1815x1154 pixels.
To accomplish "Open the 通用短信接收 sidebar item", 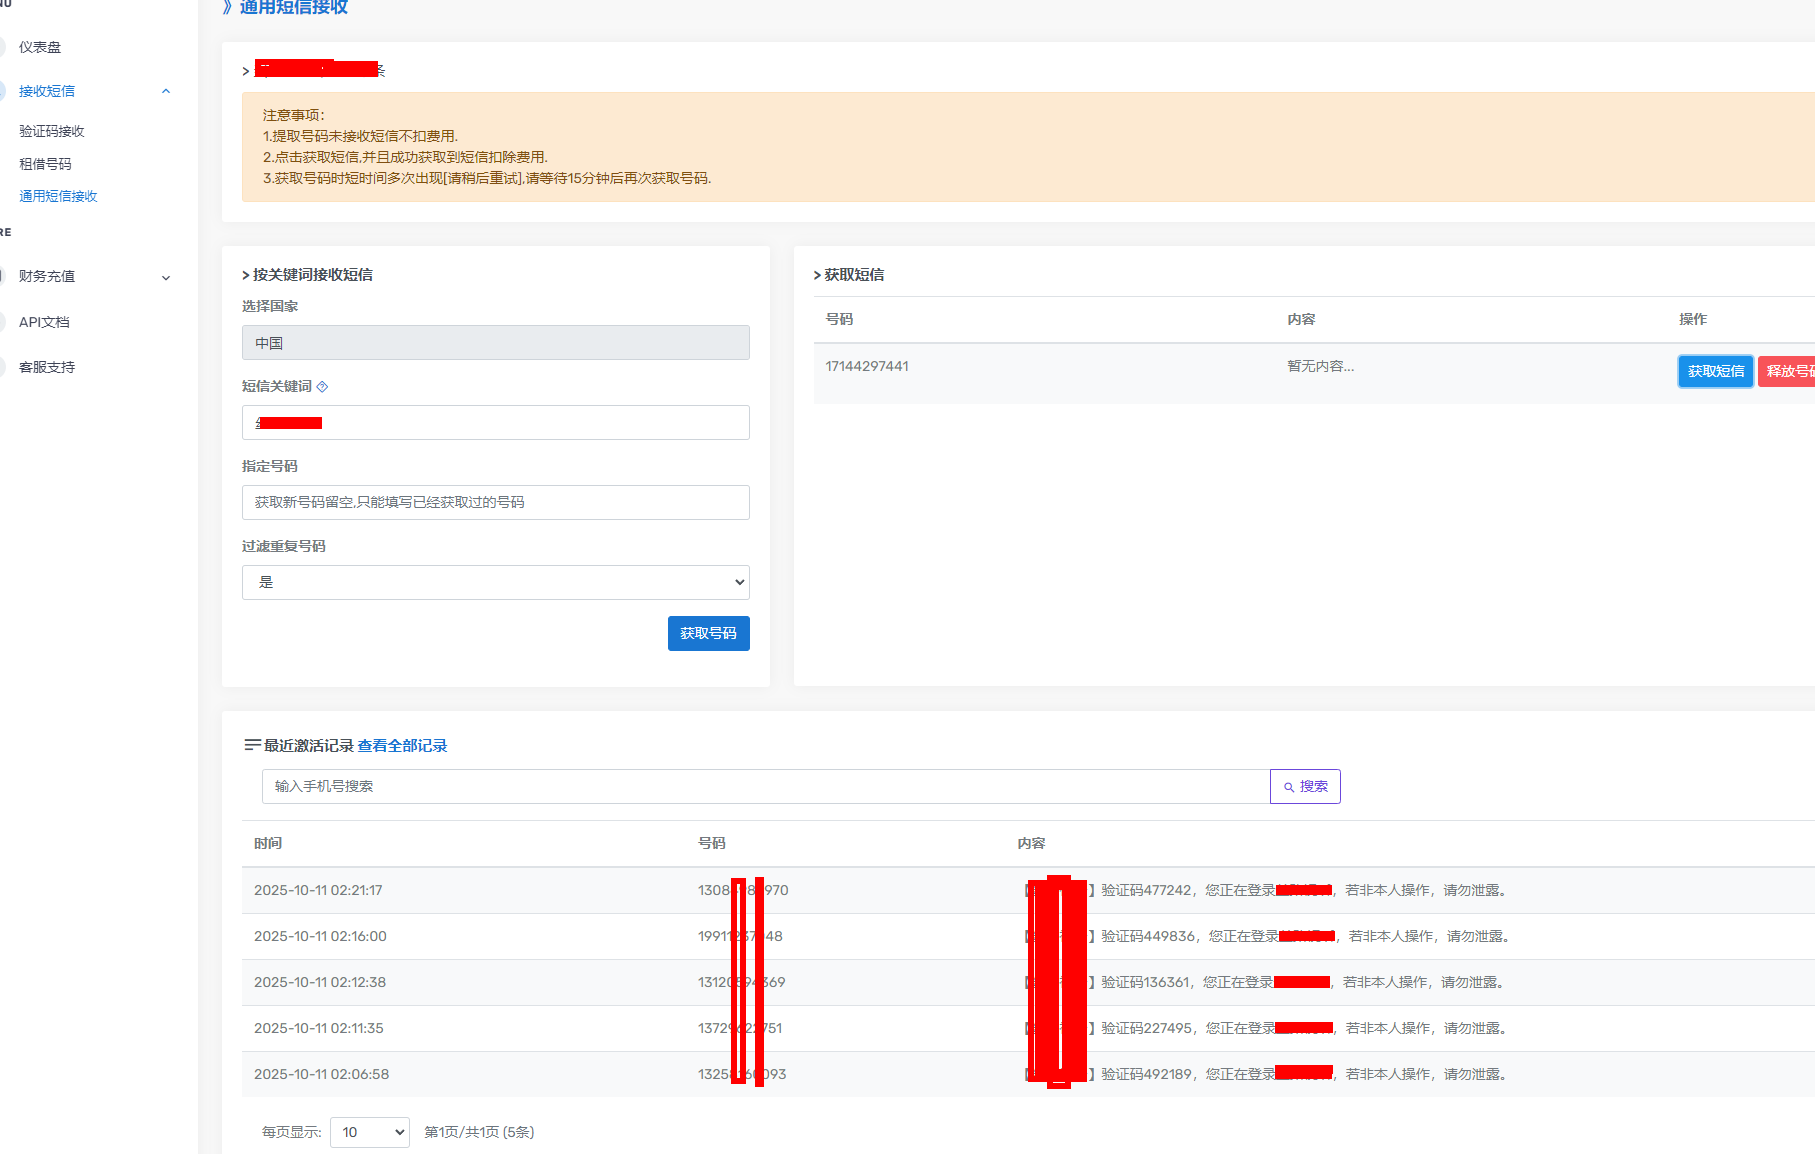I will [58, 197].
